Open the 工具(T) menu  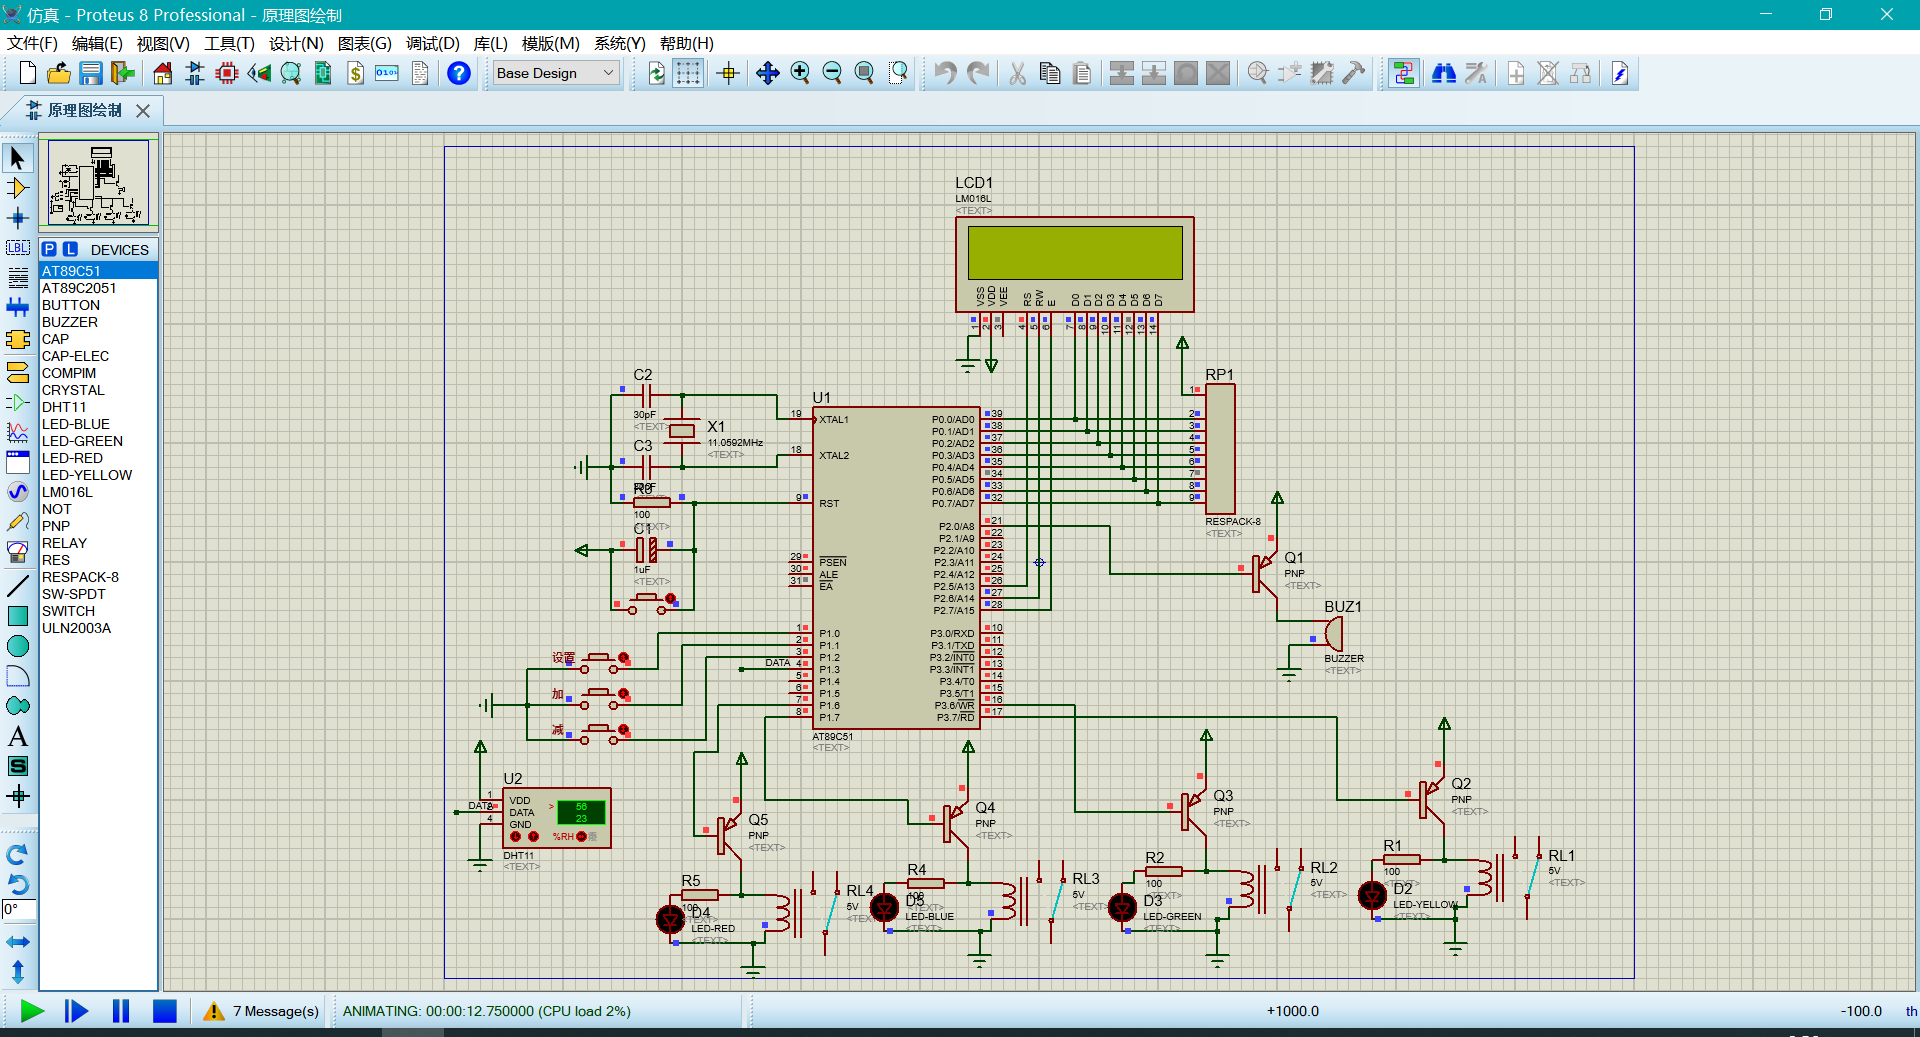(229, 43)
